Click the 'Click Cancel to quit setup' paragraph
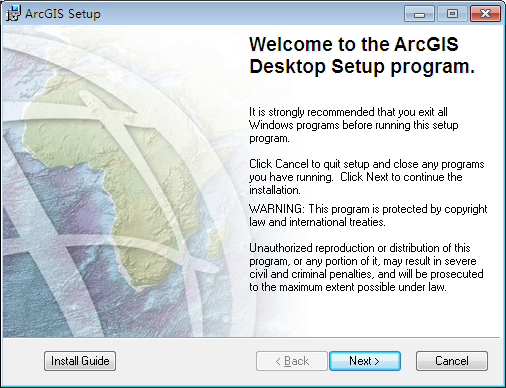 pos(367,177)
